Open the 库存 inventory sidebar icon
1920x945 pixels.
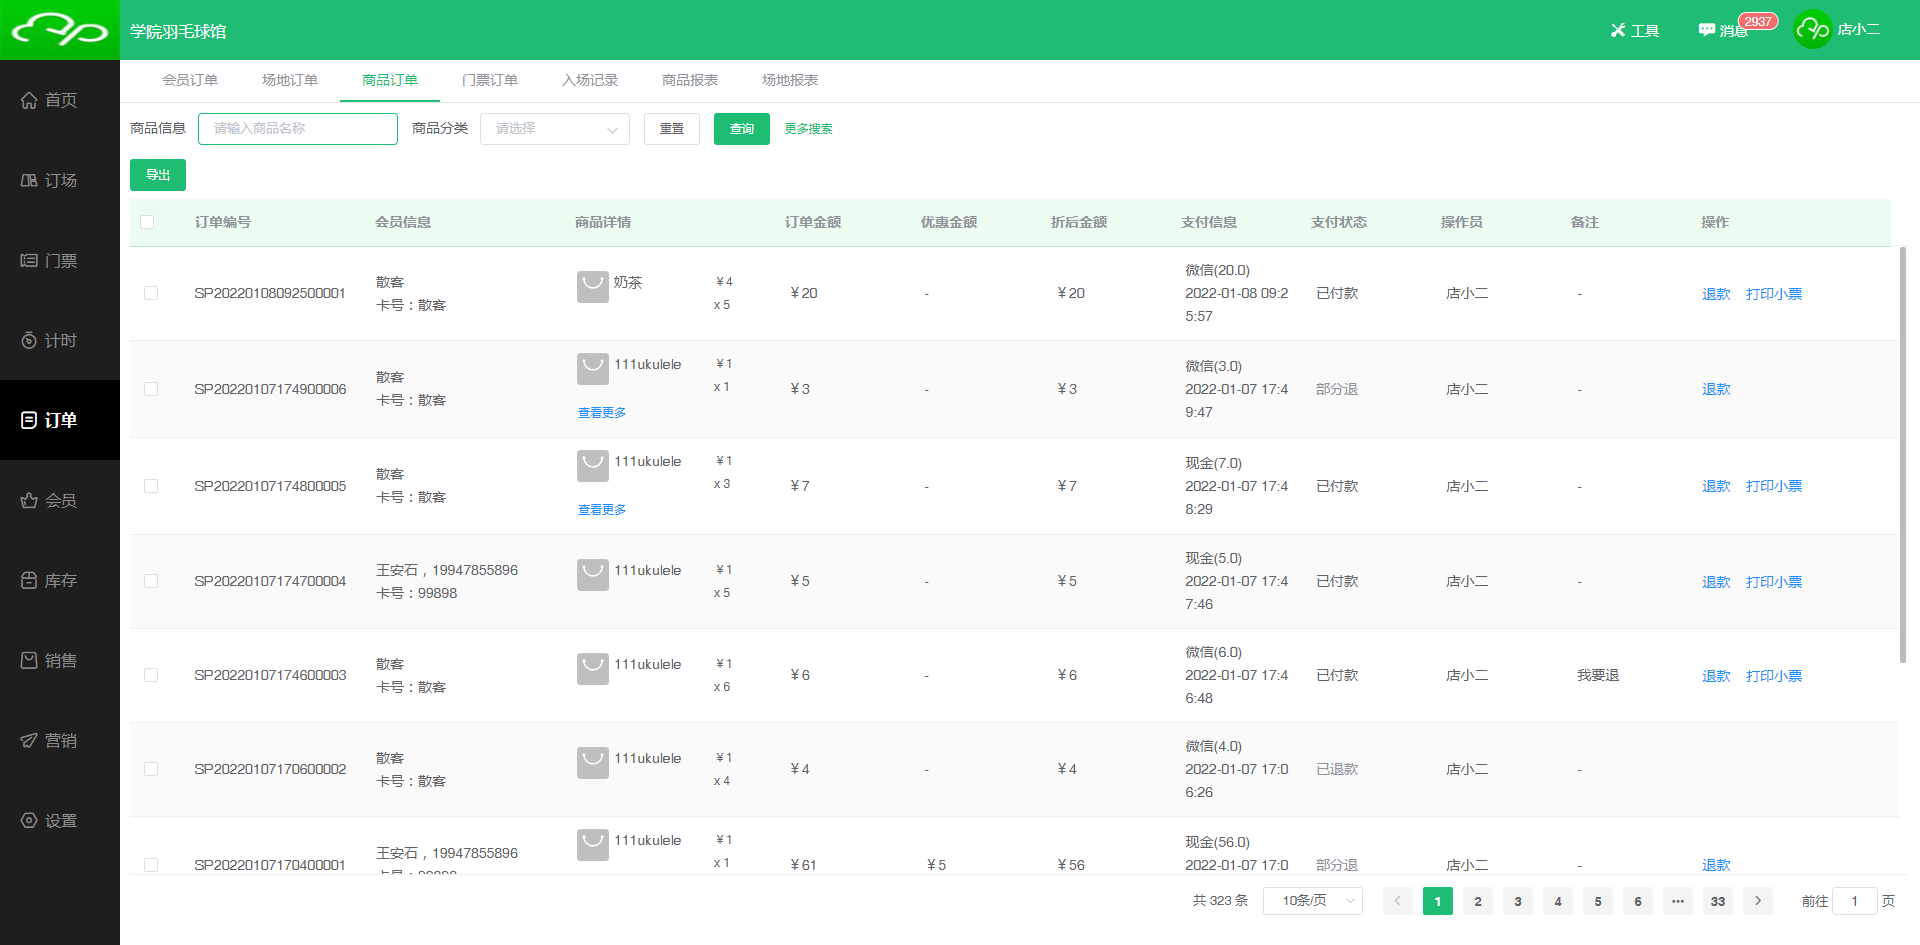[30, 580]
